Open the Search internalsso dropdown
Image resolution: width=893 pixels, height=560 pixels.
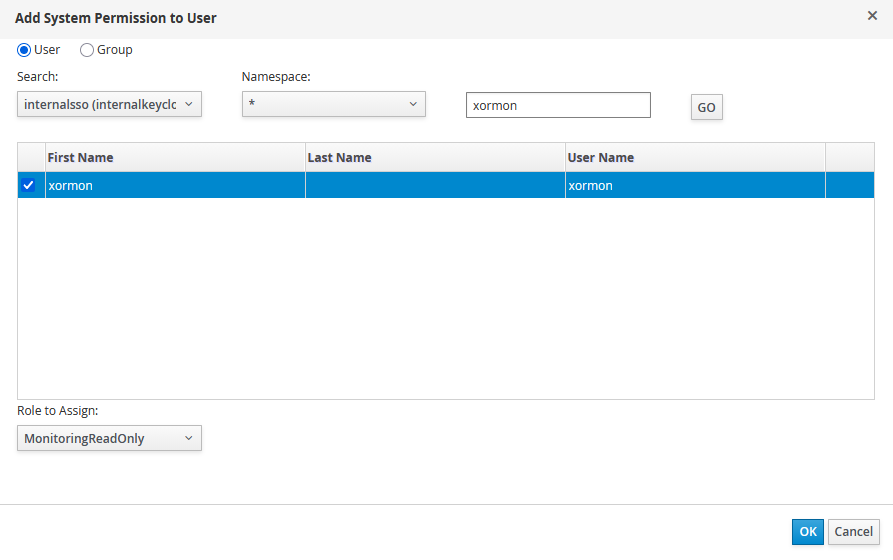tap(109, 104)
